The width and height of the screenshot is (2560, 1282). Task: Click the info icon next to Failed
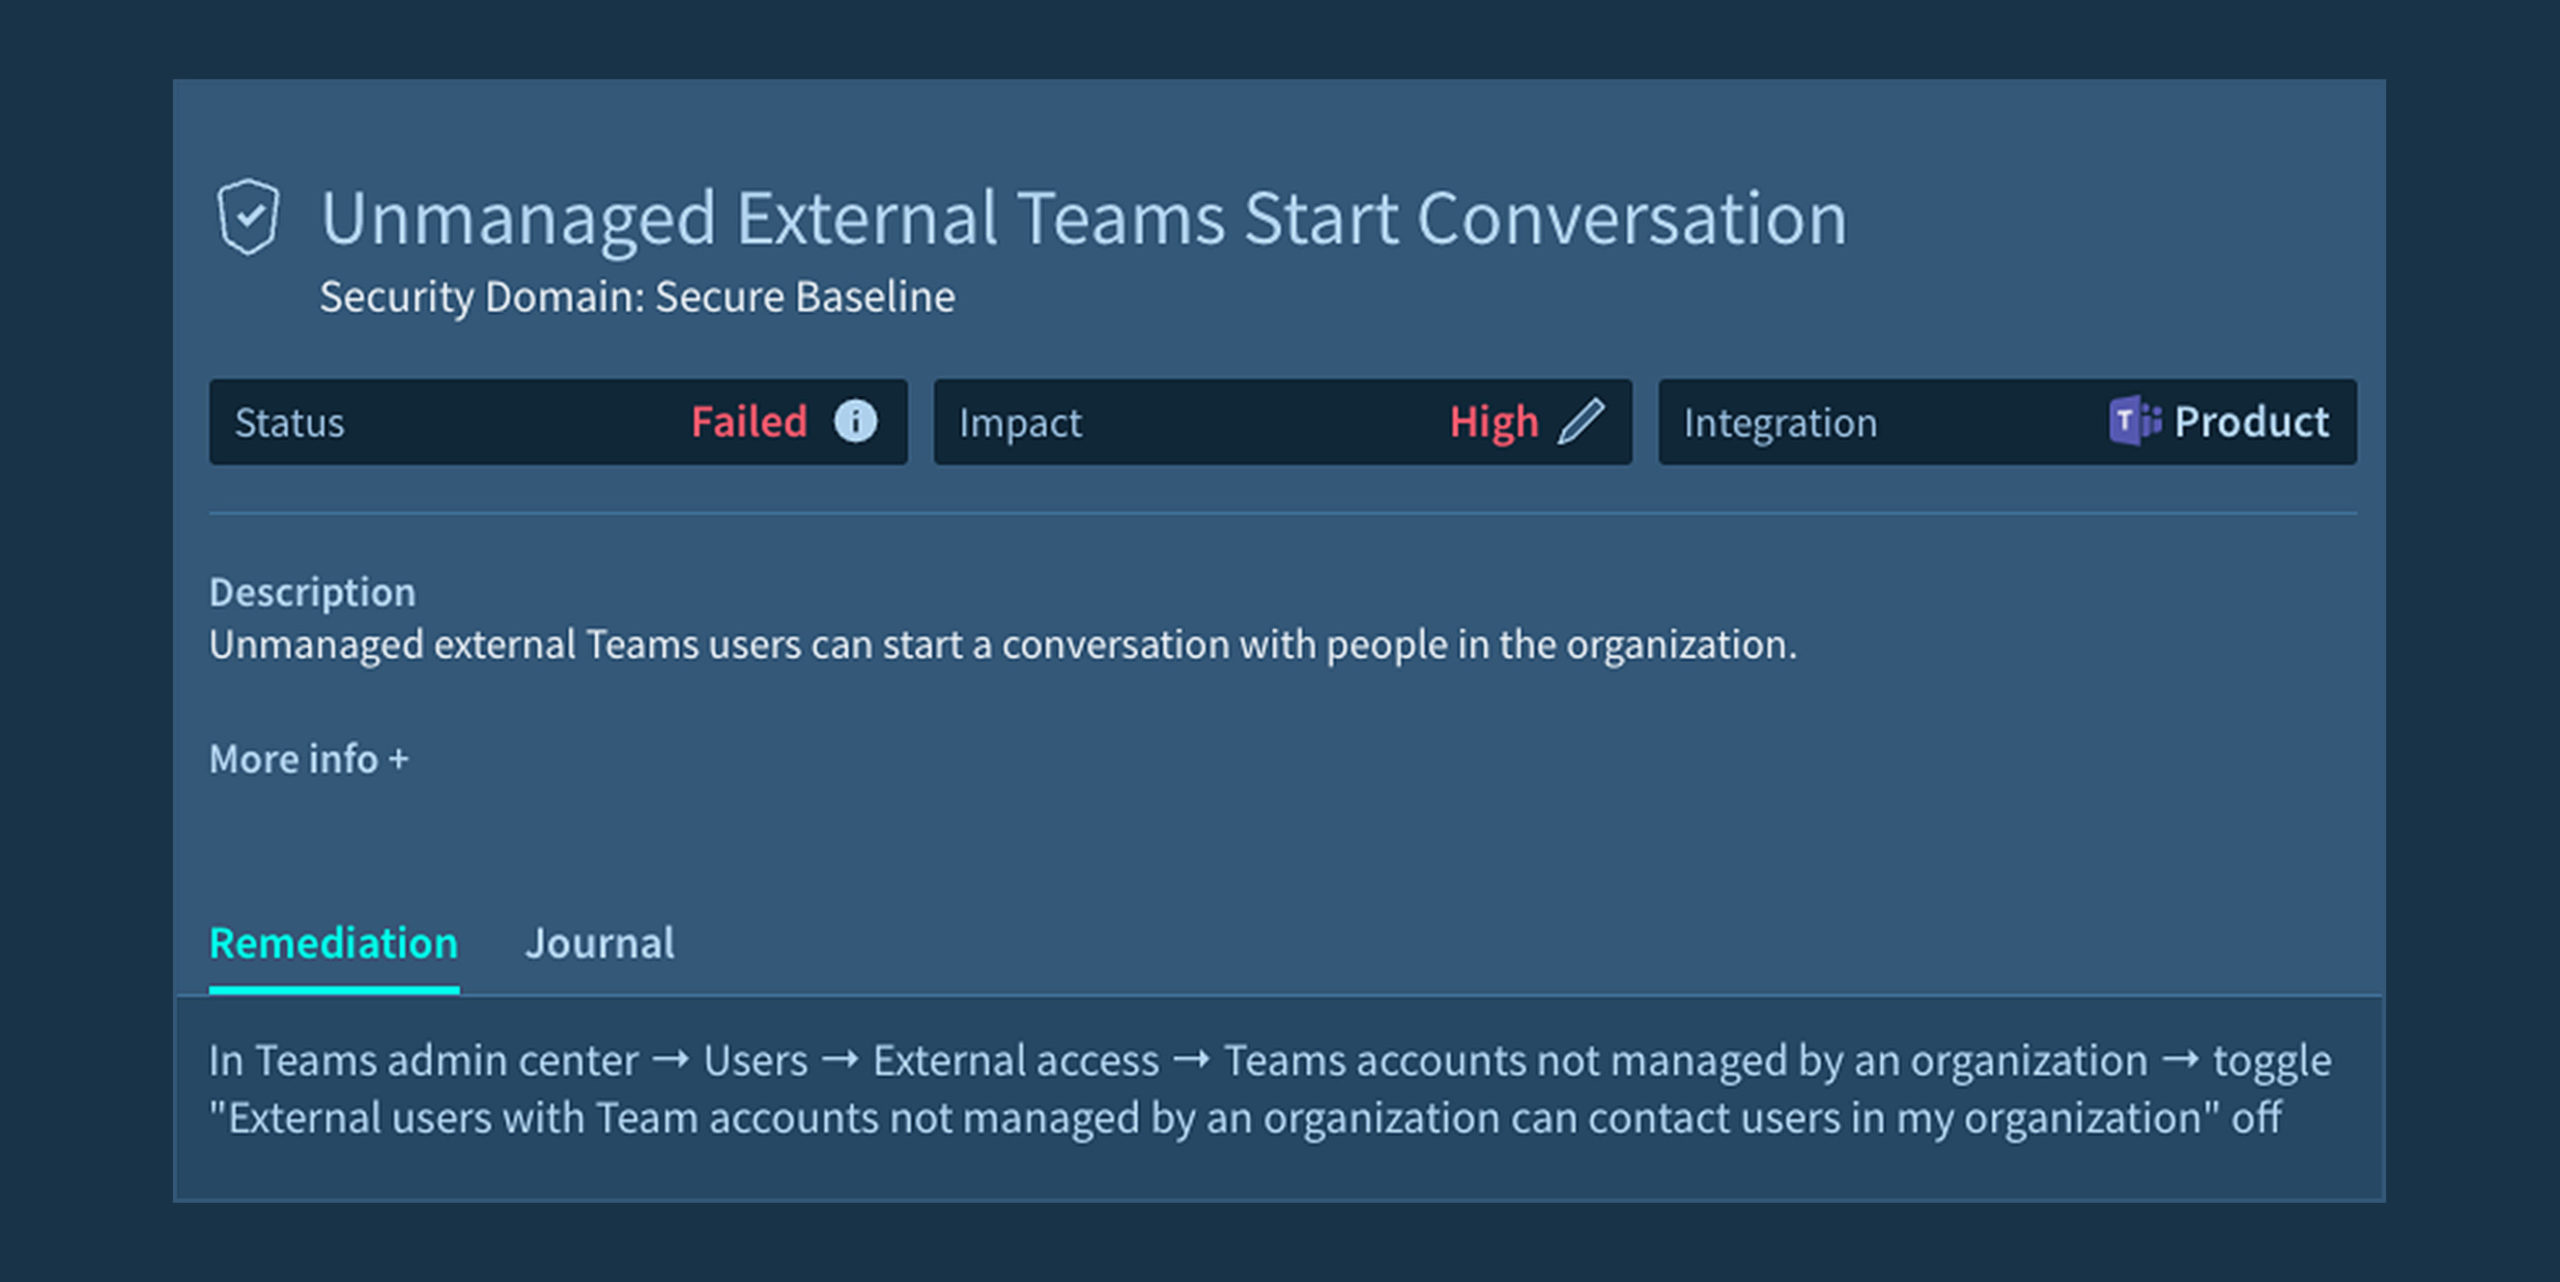tap(856, 421)
